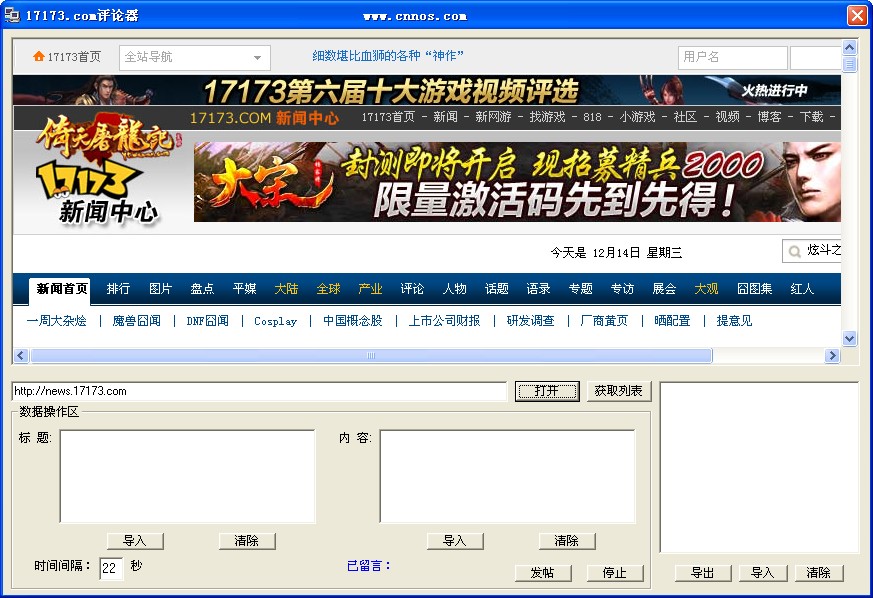Viewport: 873px width, 598px height.
Task: Open the 细数堪比血狮的各种"神作" headline link
Action: 388,56
